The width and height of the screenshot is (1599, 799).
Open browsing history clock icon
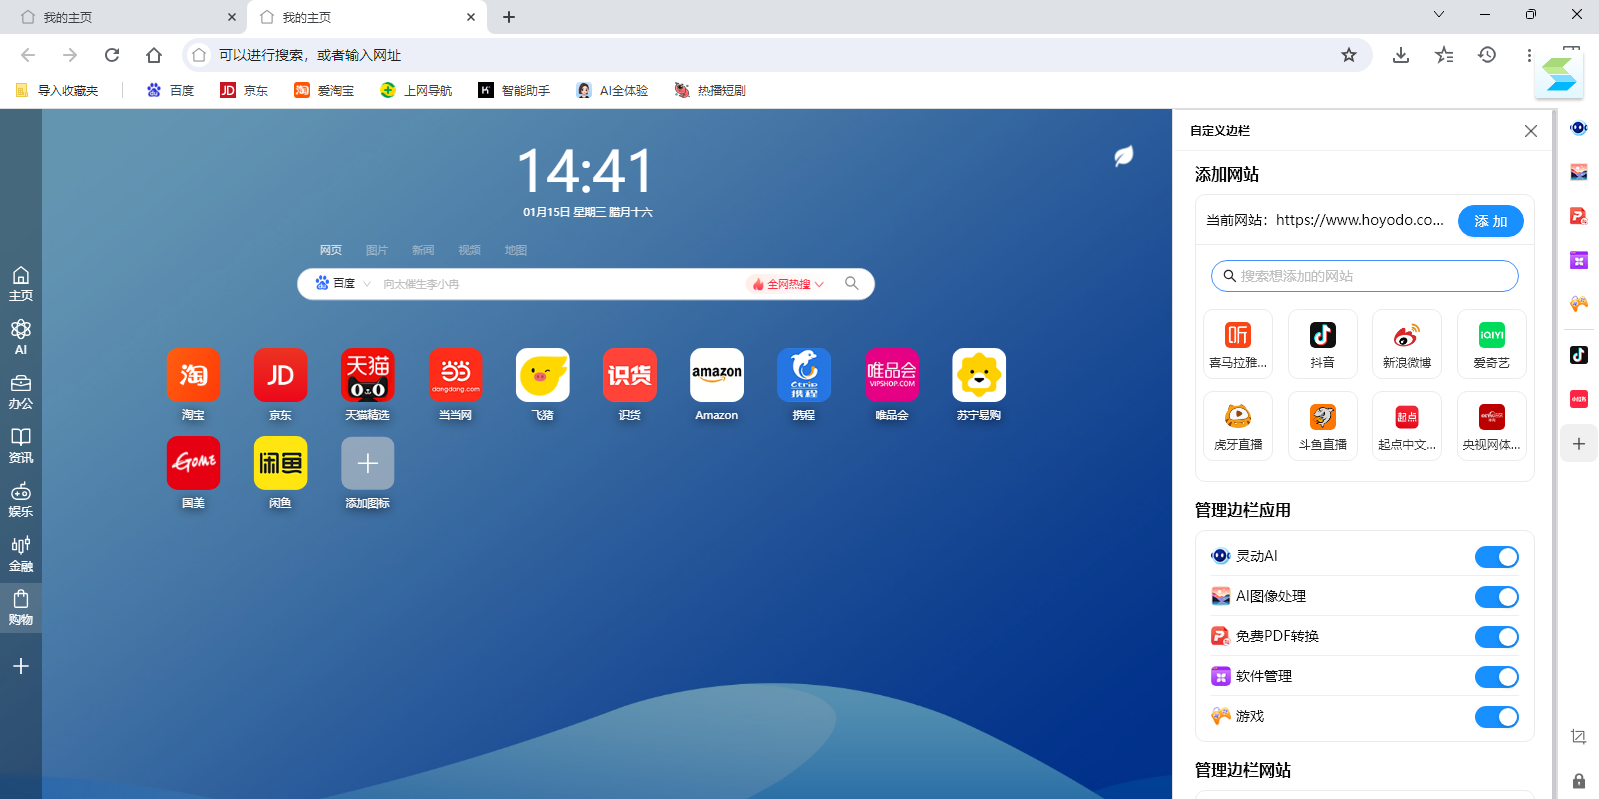(1487, 55)
